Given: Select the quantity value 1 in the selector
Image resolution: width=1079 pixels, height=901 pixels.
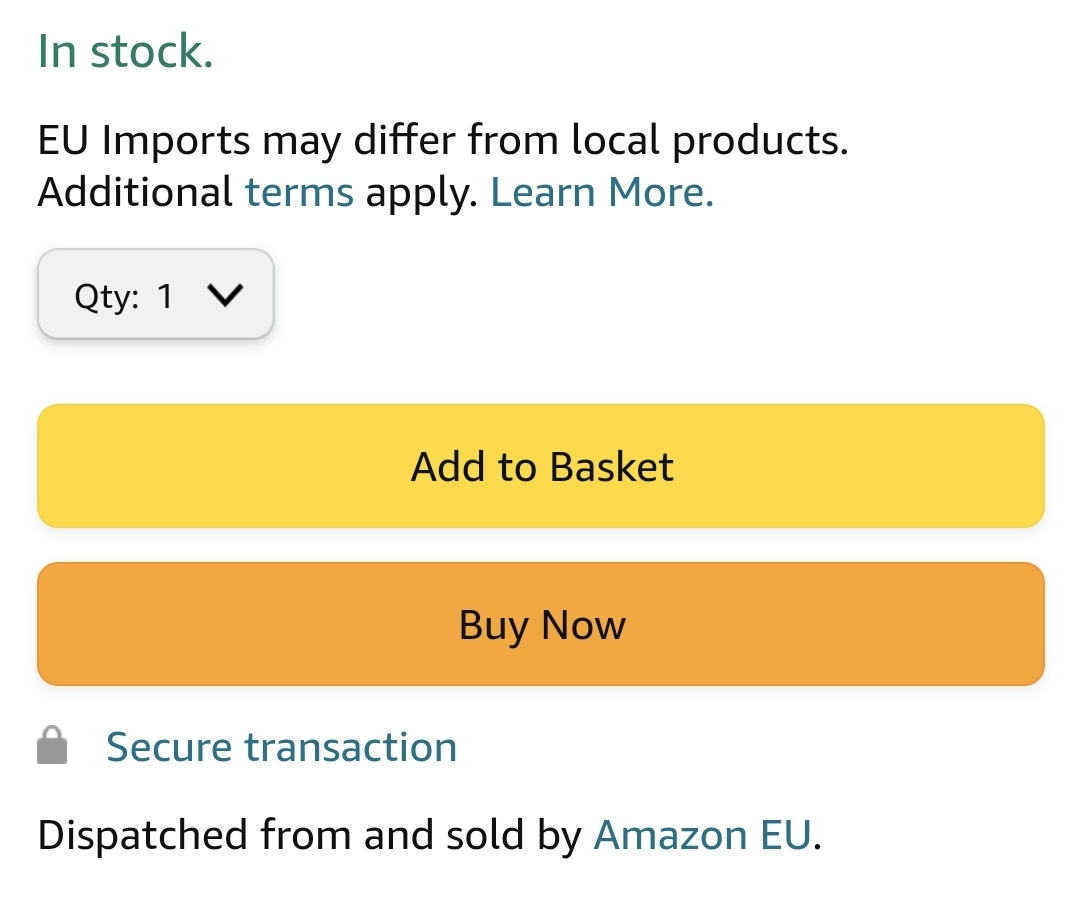Looking at the screenshot, I should (164, 297).
